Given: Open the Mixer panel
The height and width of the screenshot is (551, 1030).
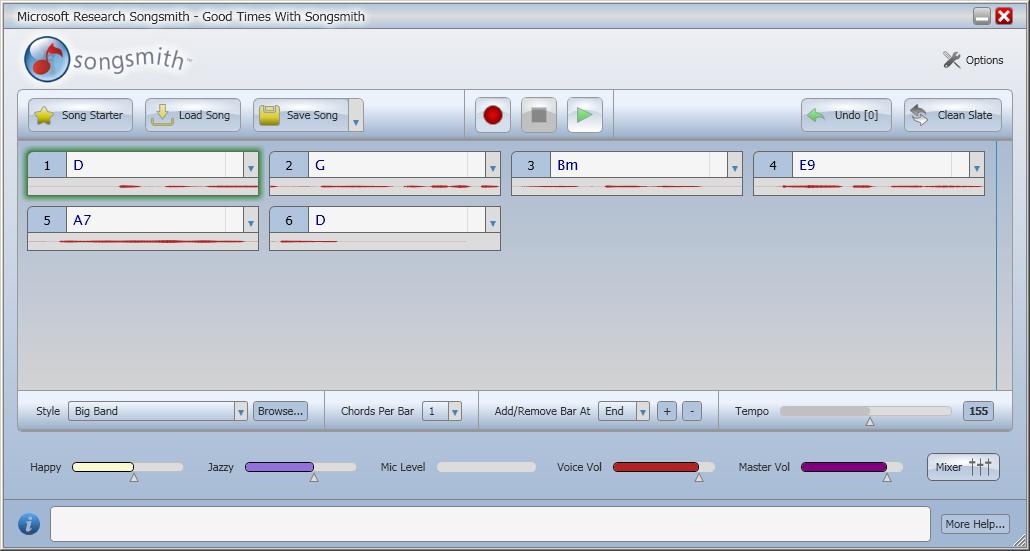Looking at the screenshot, I should [963, 467].
